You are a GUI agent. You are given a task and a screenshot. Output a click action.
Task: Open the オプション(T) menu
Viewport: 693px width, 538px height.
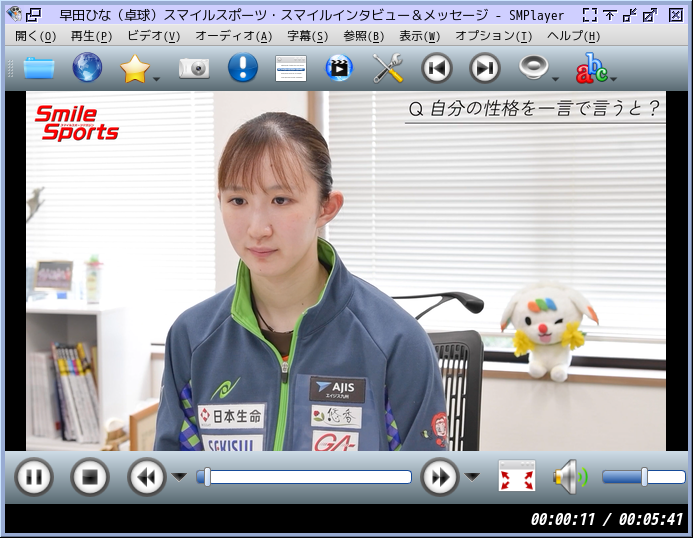[x=493, y=36]
